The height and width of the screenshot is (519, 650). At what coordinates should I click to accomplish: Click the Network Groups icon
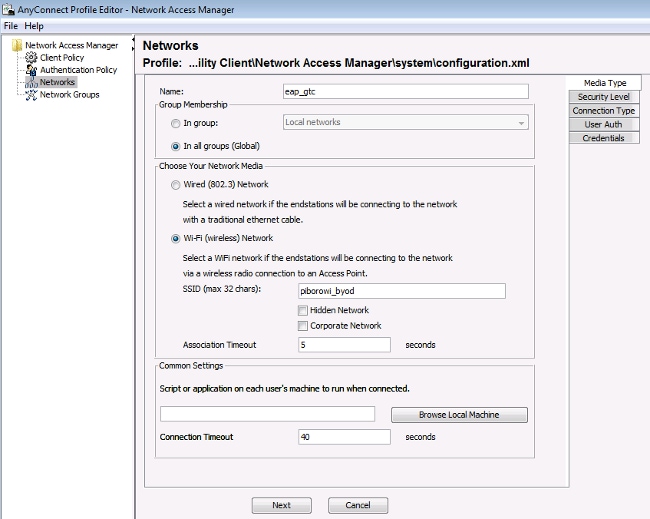point(31,95)
